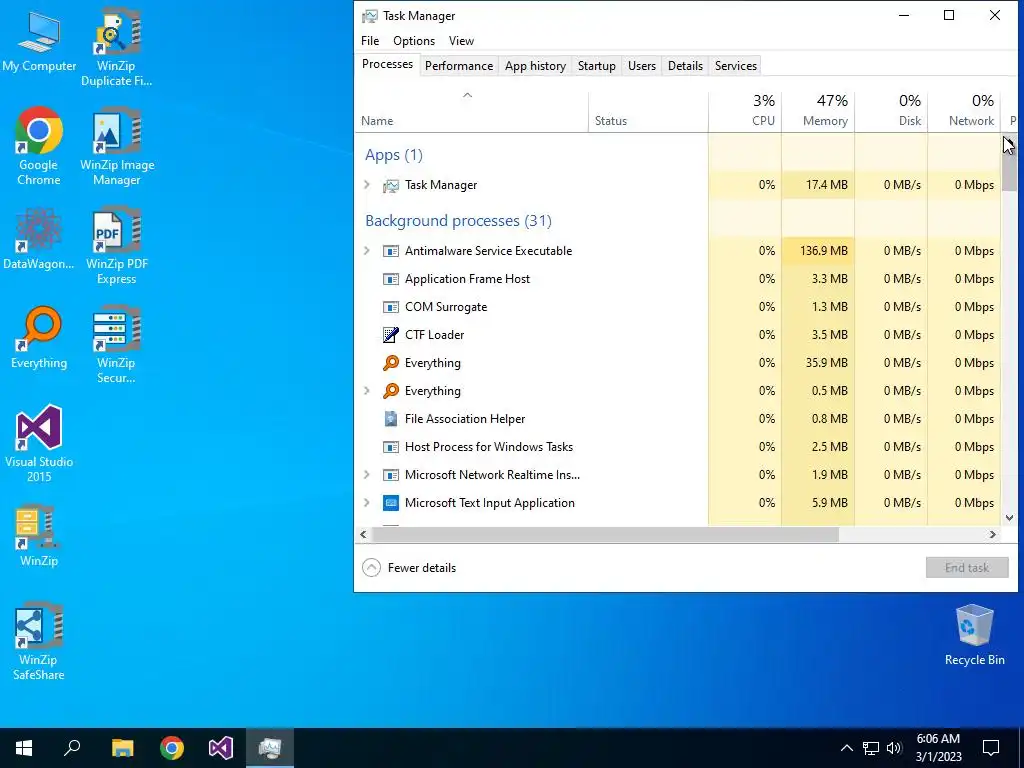Open the network icon in system tray

[871, 748]
